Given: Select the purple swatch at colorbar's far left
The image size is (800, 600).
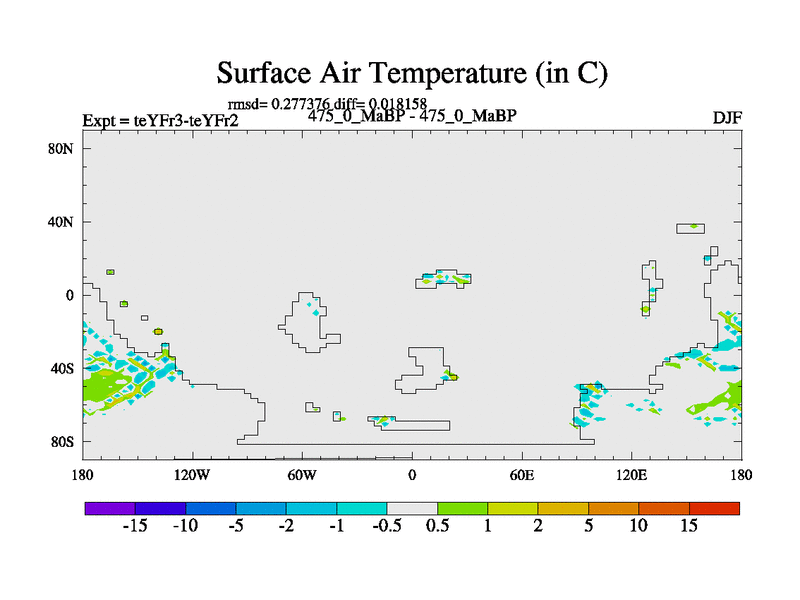Looking at the screenshot, I should point(110,508).
